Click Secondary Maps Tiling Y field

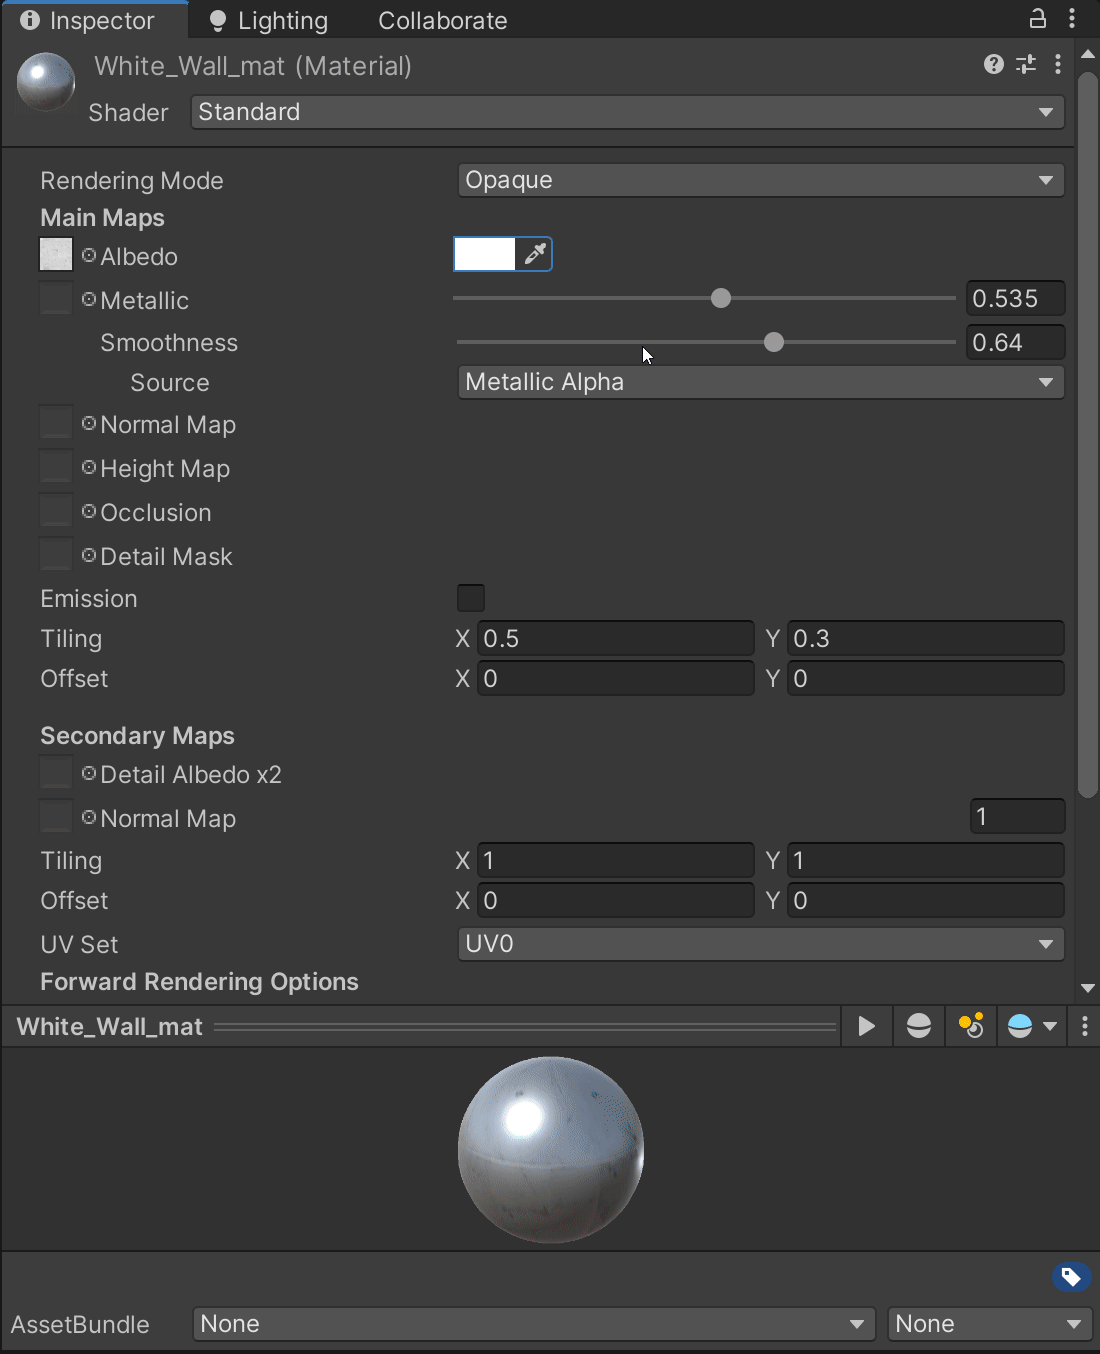(925, 860)
